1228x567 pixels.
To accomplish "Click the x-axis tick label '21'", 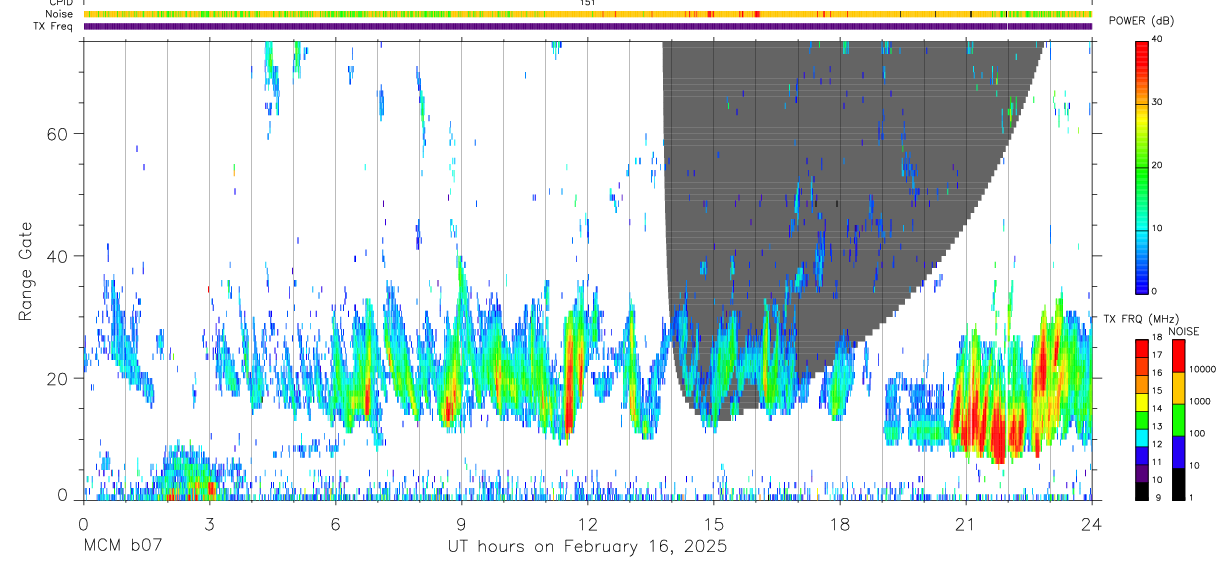I will point(965,523).
